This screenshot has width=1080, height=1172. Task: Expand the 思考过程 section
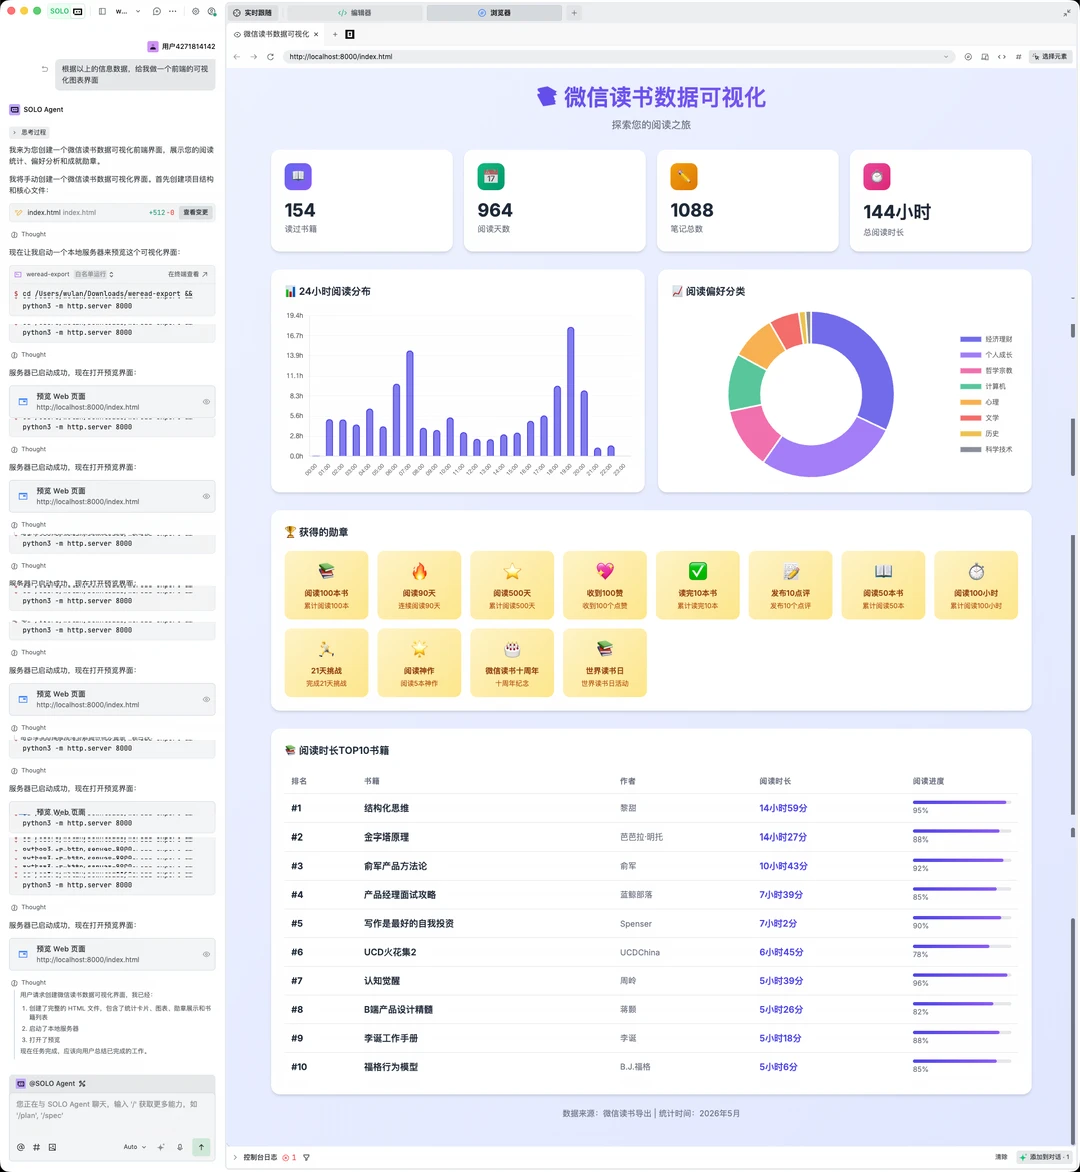pos(30,132)
